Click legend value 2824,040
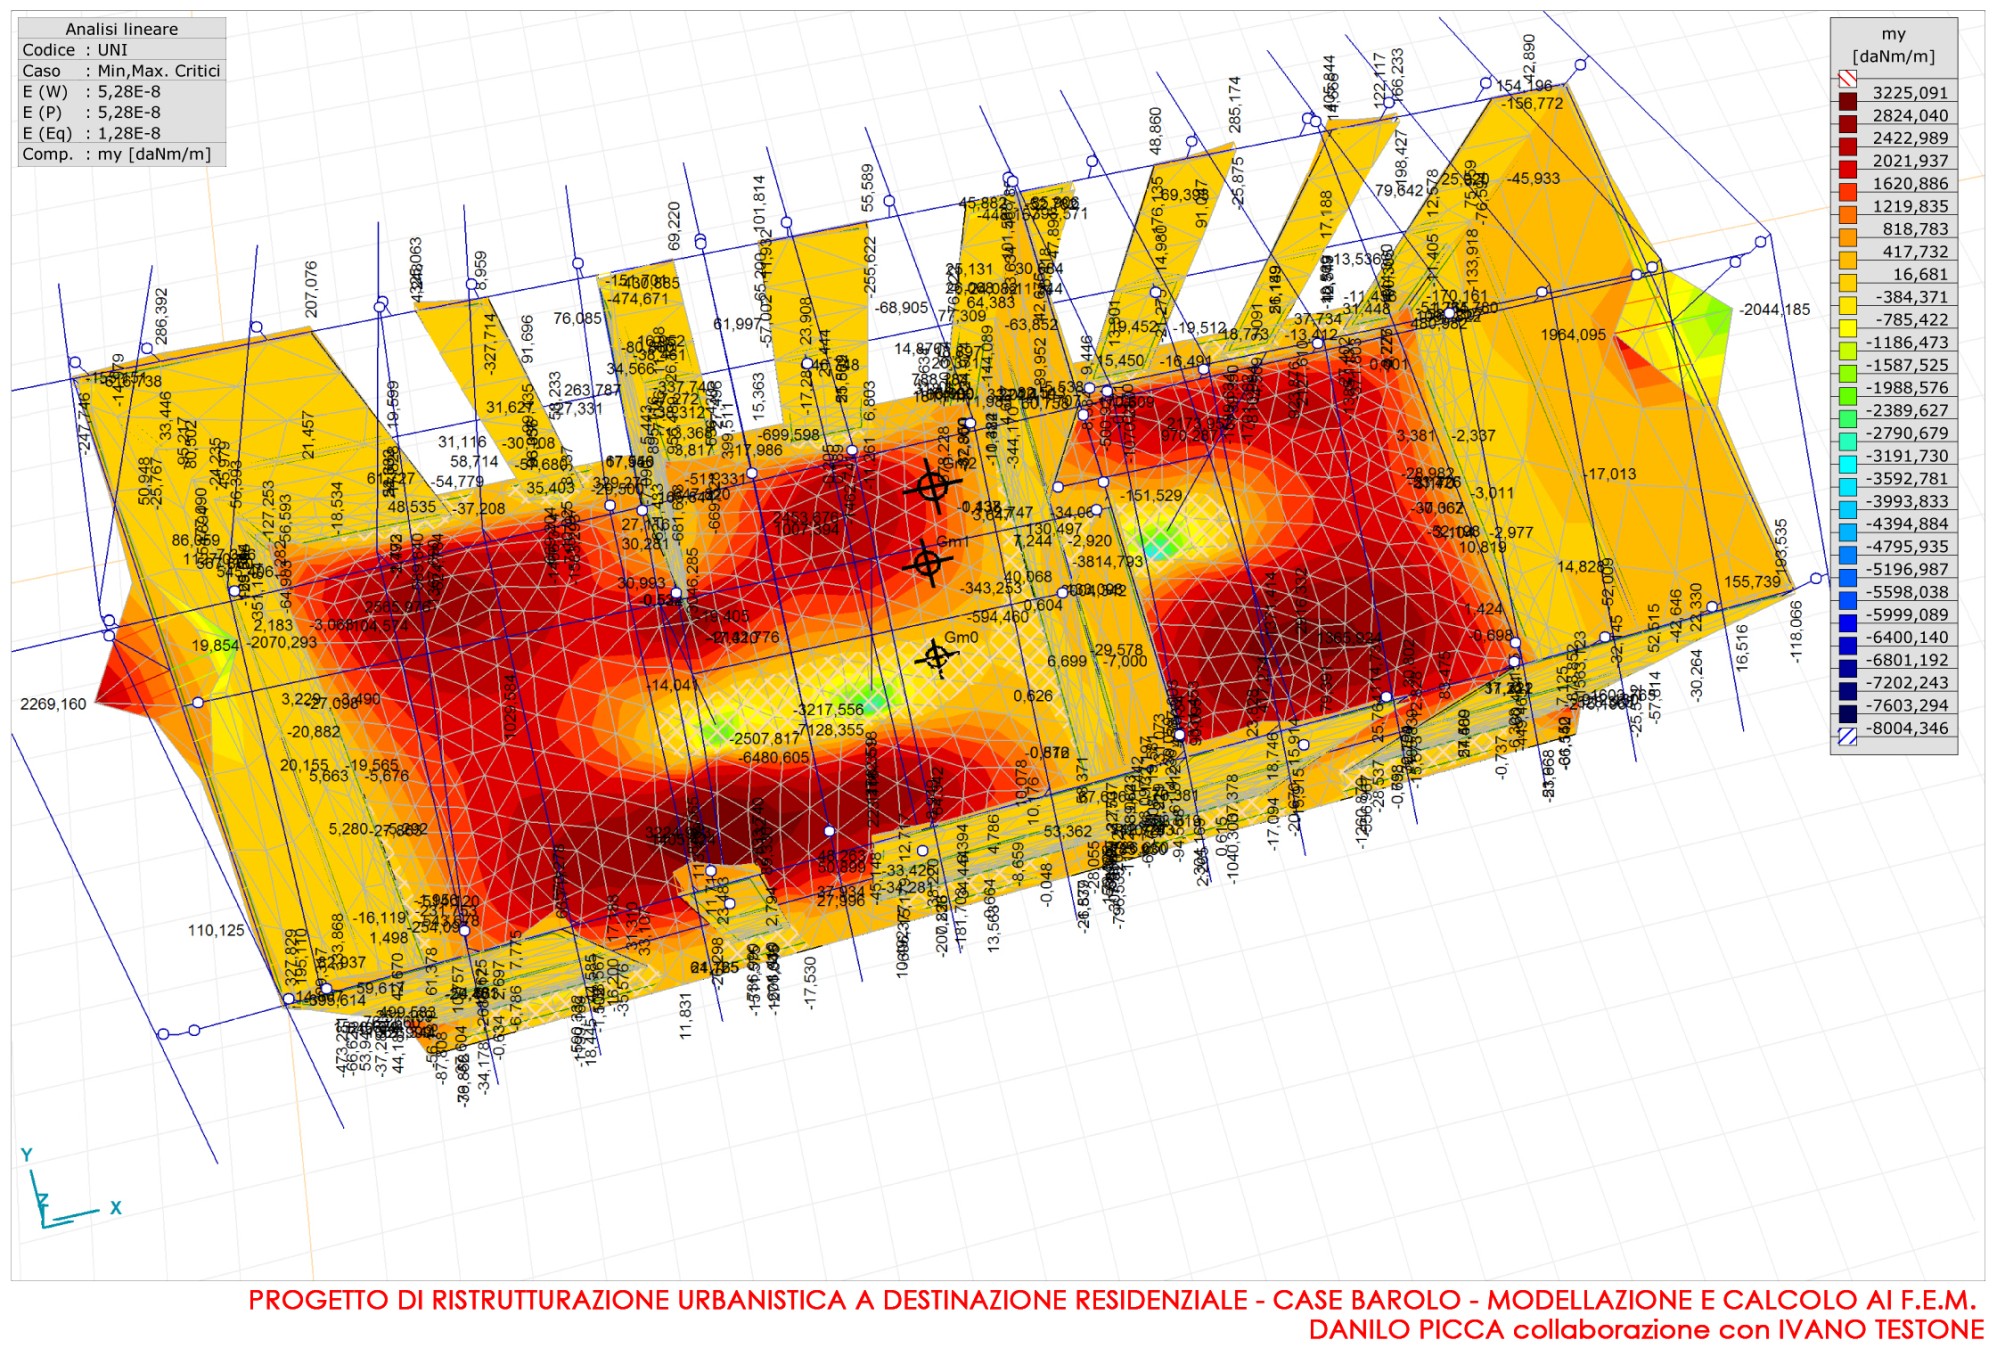The image size is (2000, 1348). pos(1910,115)
